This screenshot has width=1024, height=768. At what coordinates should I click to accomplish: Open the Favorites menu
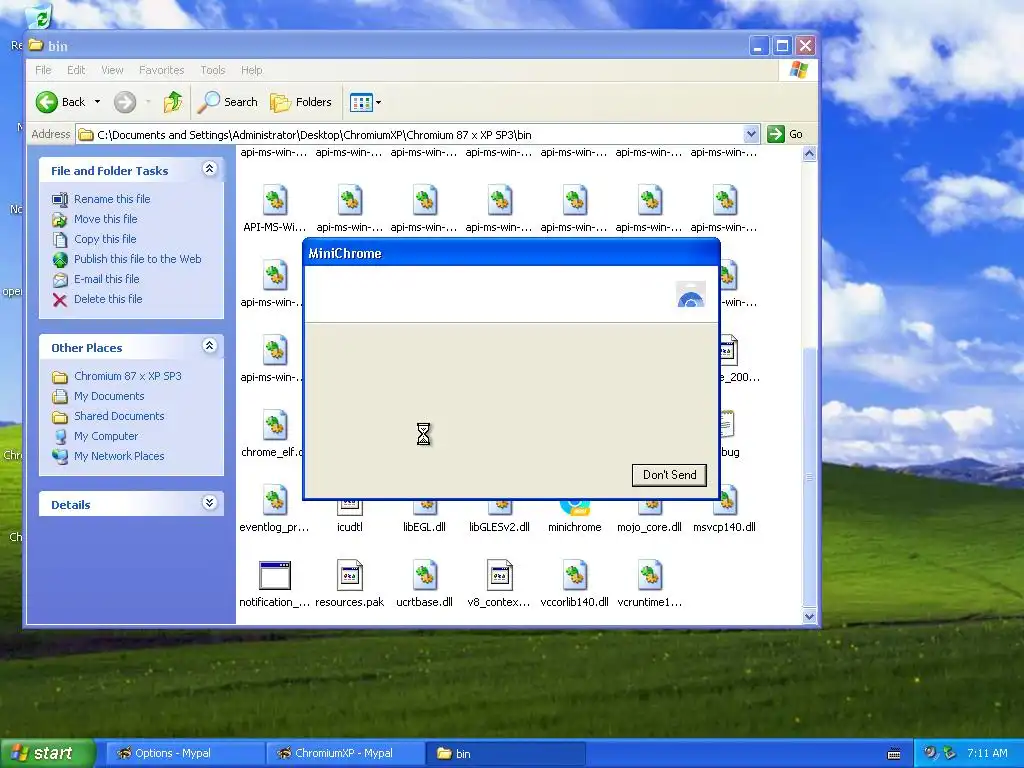point(161,70)
